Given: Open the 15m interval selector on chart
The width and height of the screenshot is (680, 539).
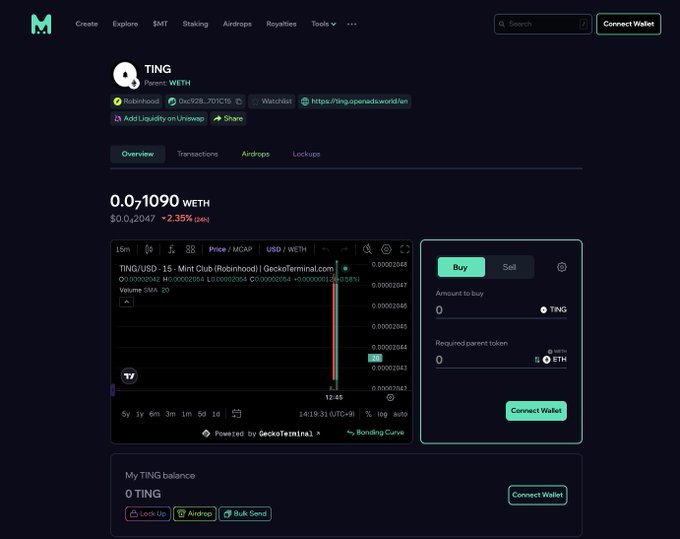Looking at the screenshot, I should [123, 249].
